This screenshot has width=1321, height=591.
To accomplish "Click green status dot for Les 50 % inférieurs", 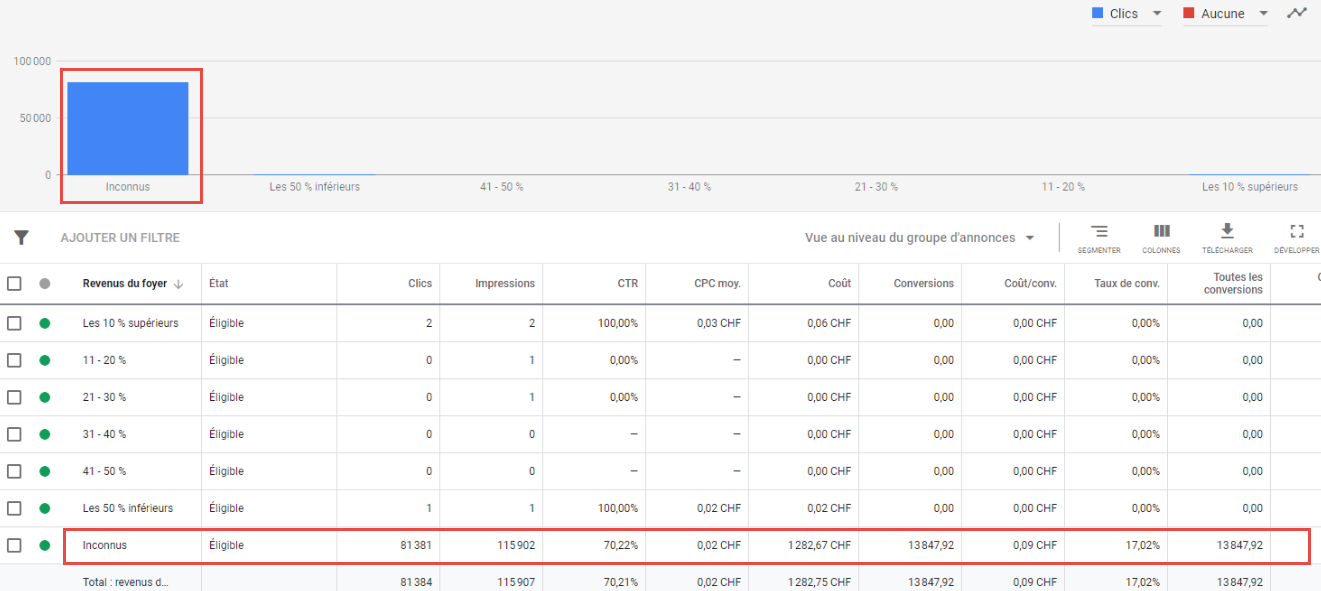I will pyautogui.click(x=44, y=508).
